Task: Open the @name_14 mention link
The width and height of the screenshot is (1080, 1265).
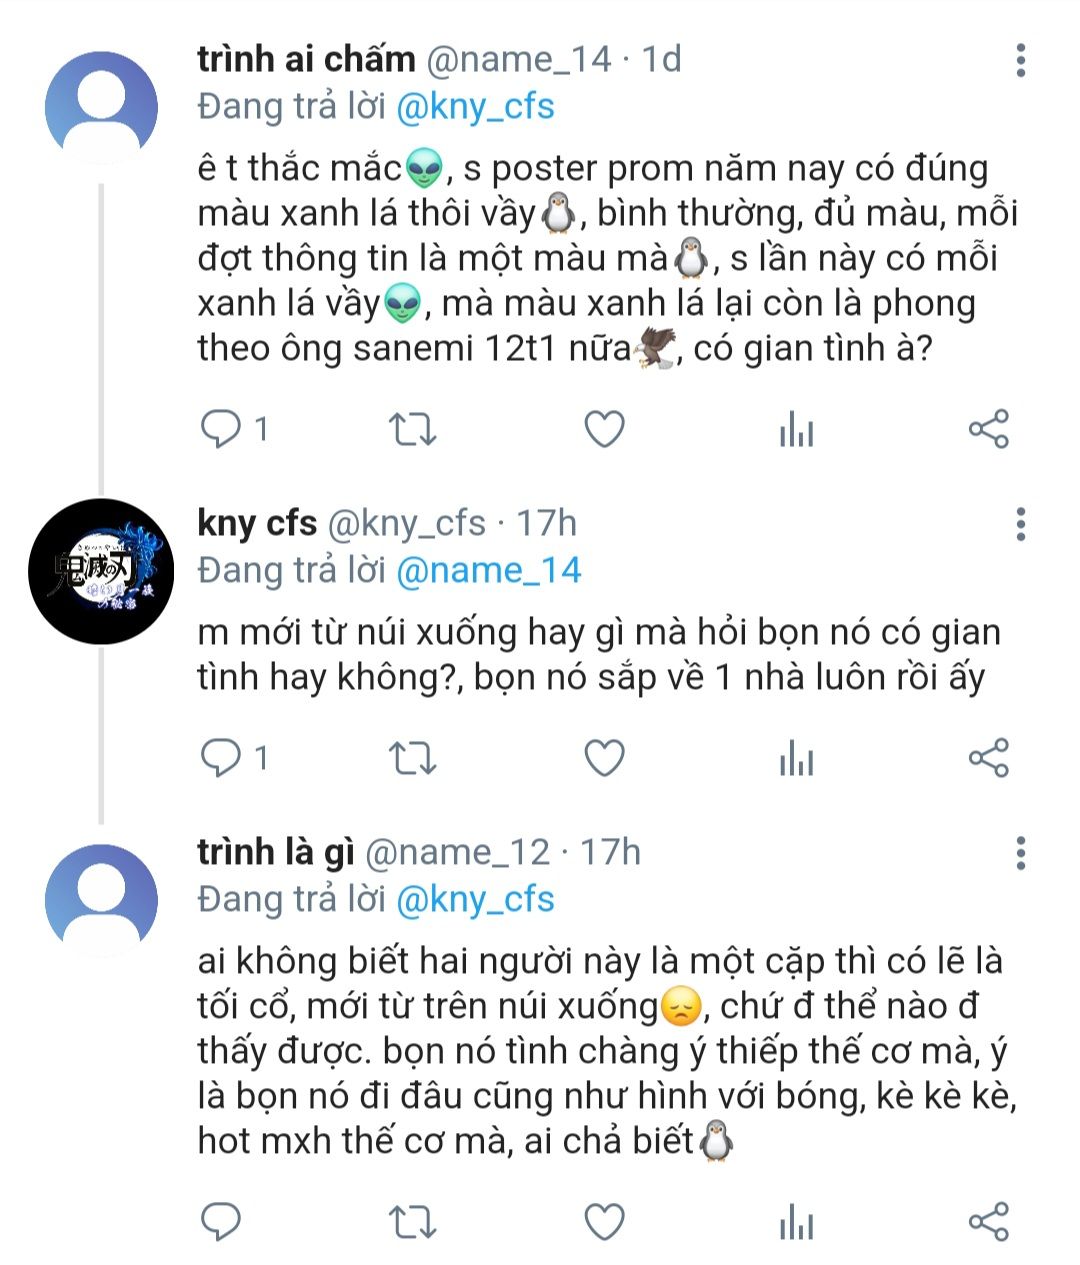Action: 488,570
